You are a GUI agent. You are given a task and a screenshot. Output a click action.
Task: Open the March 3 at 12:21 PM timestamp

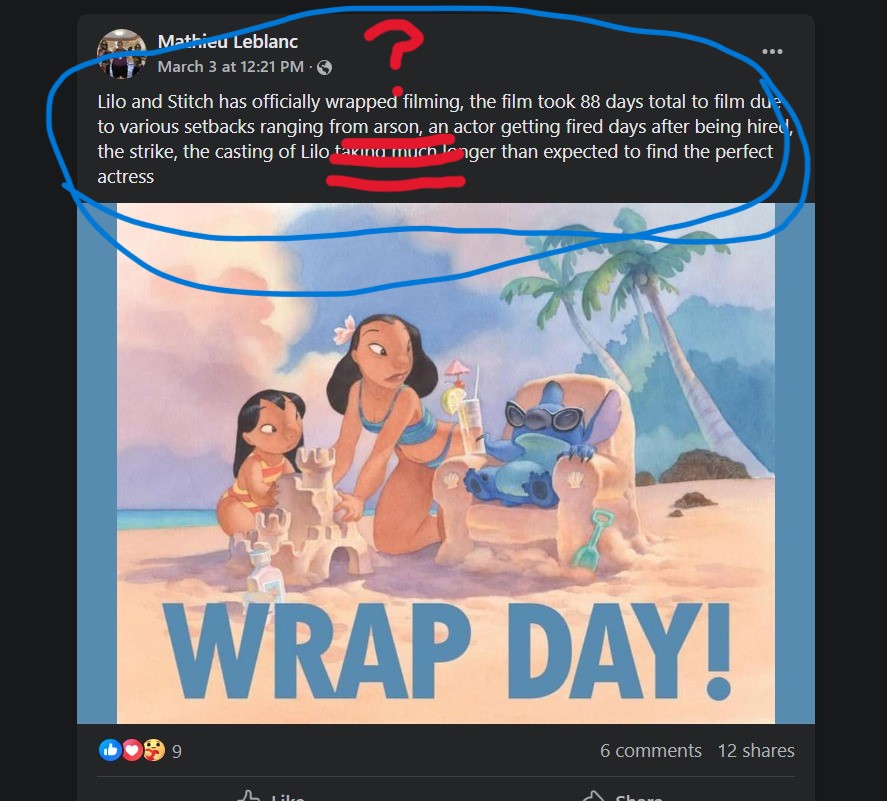pos(230,67)
